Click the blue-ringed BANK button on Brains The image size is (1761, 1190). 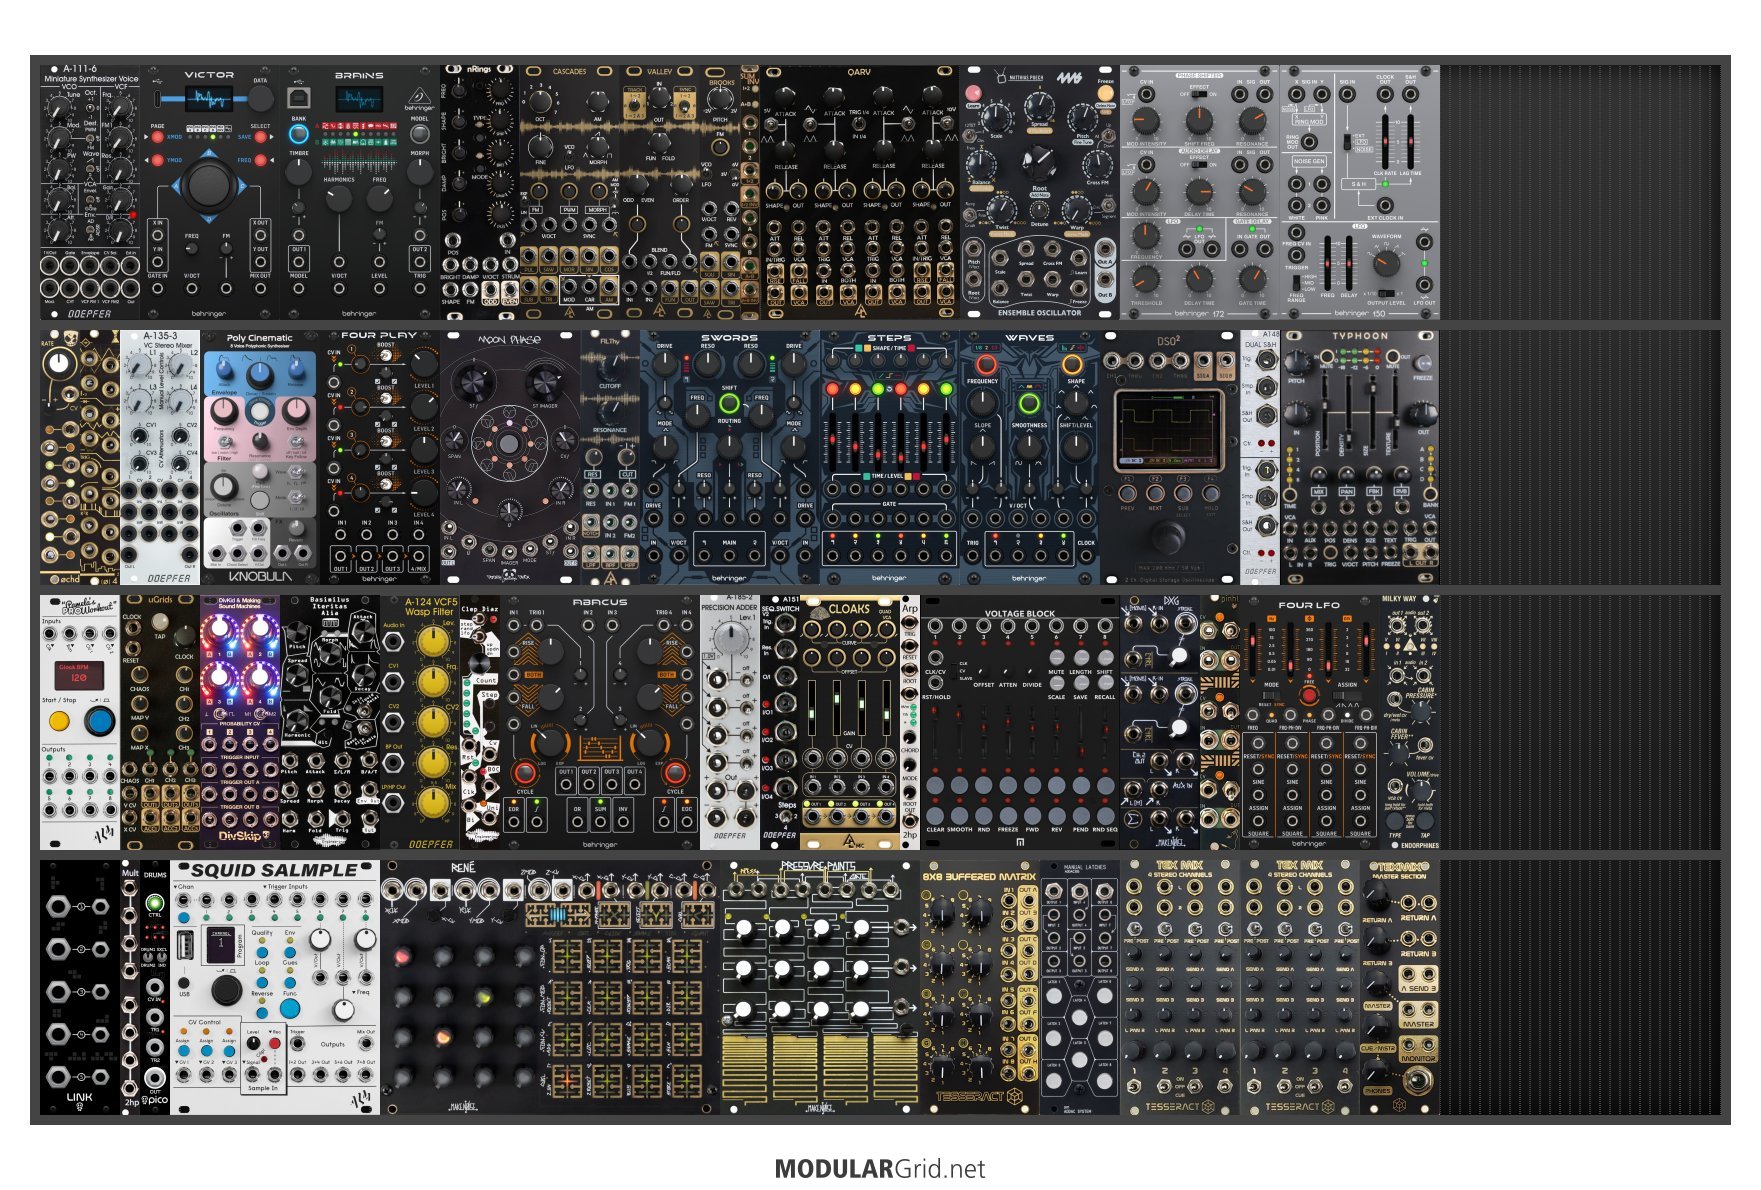coord(298,133)
